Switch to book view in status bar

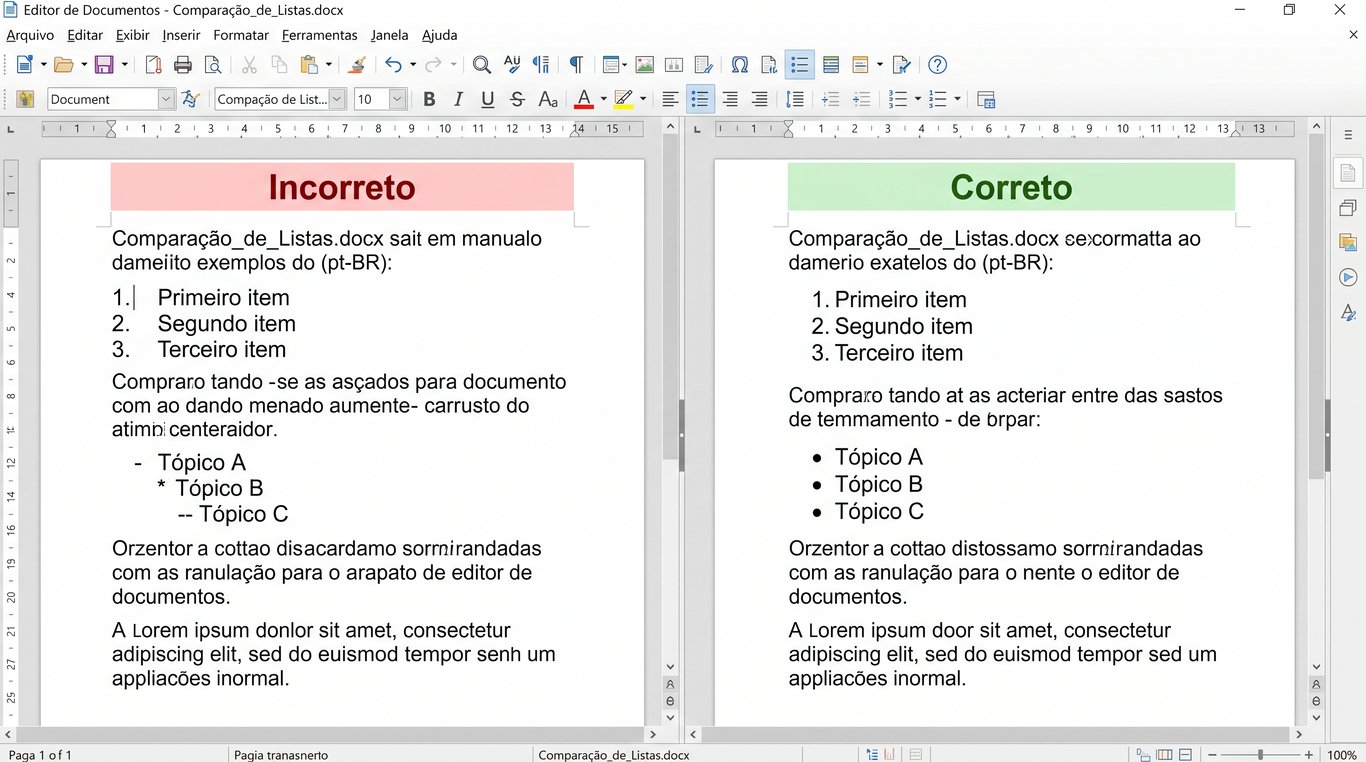(x=1185, y=754)
